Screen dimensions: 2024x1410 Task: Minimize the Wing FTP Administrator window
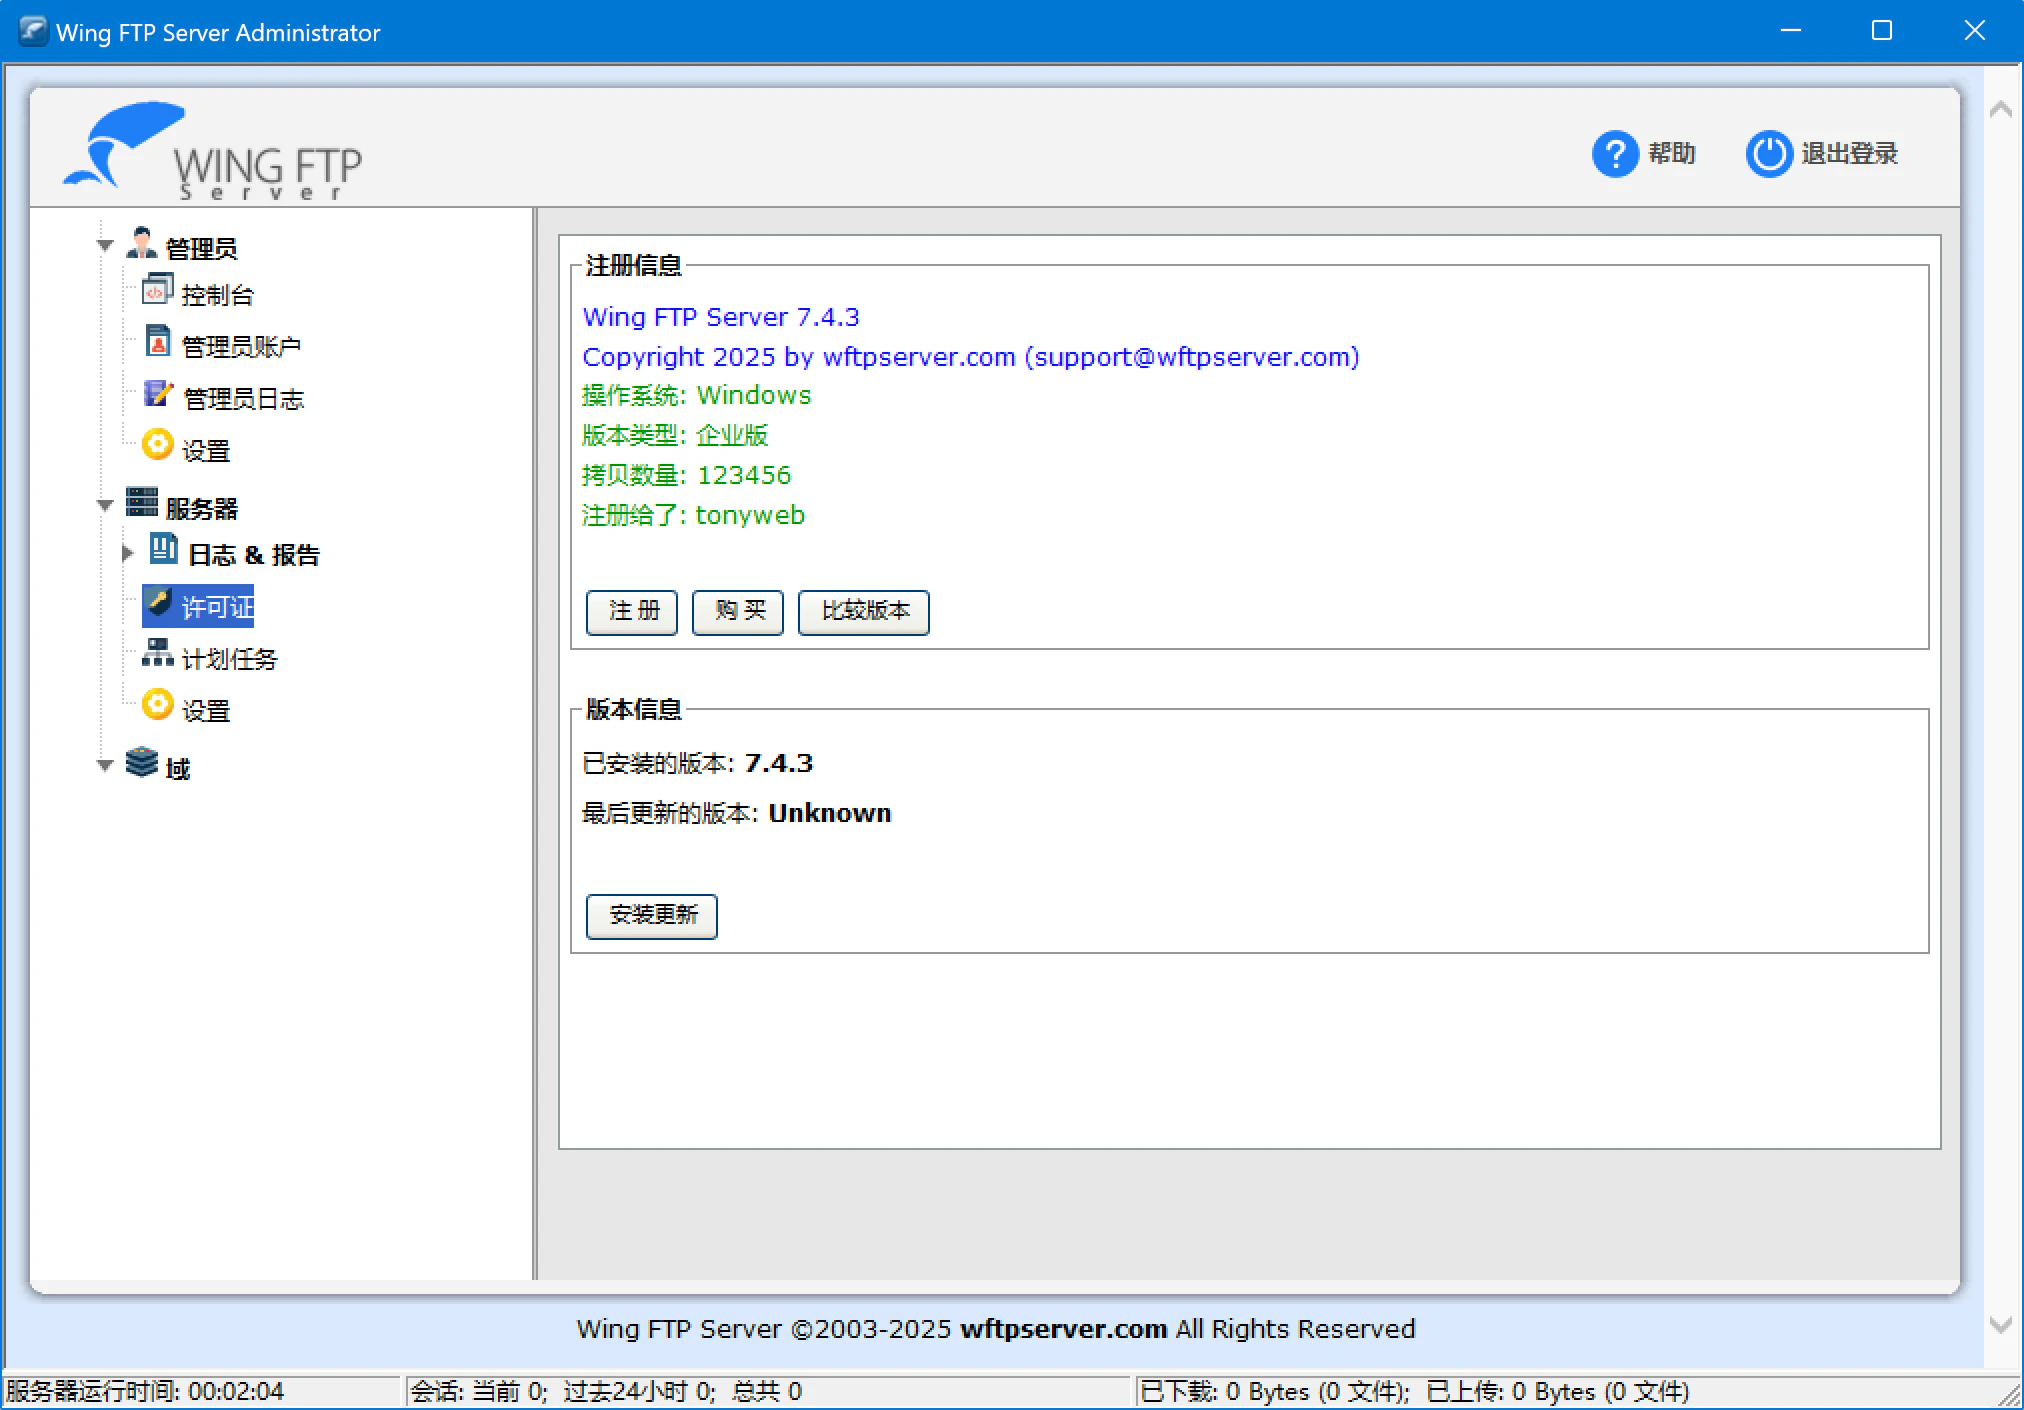(x=1791, y=31)
